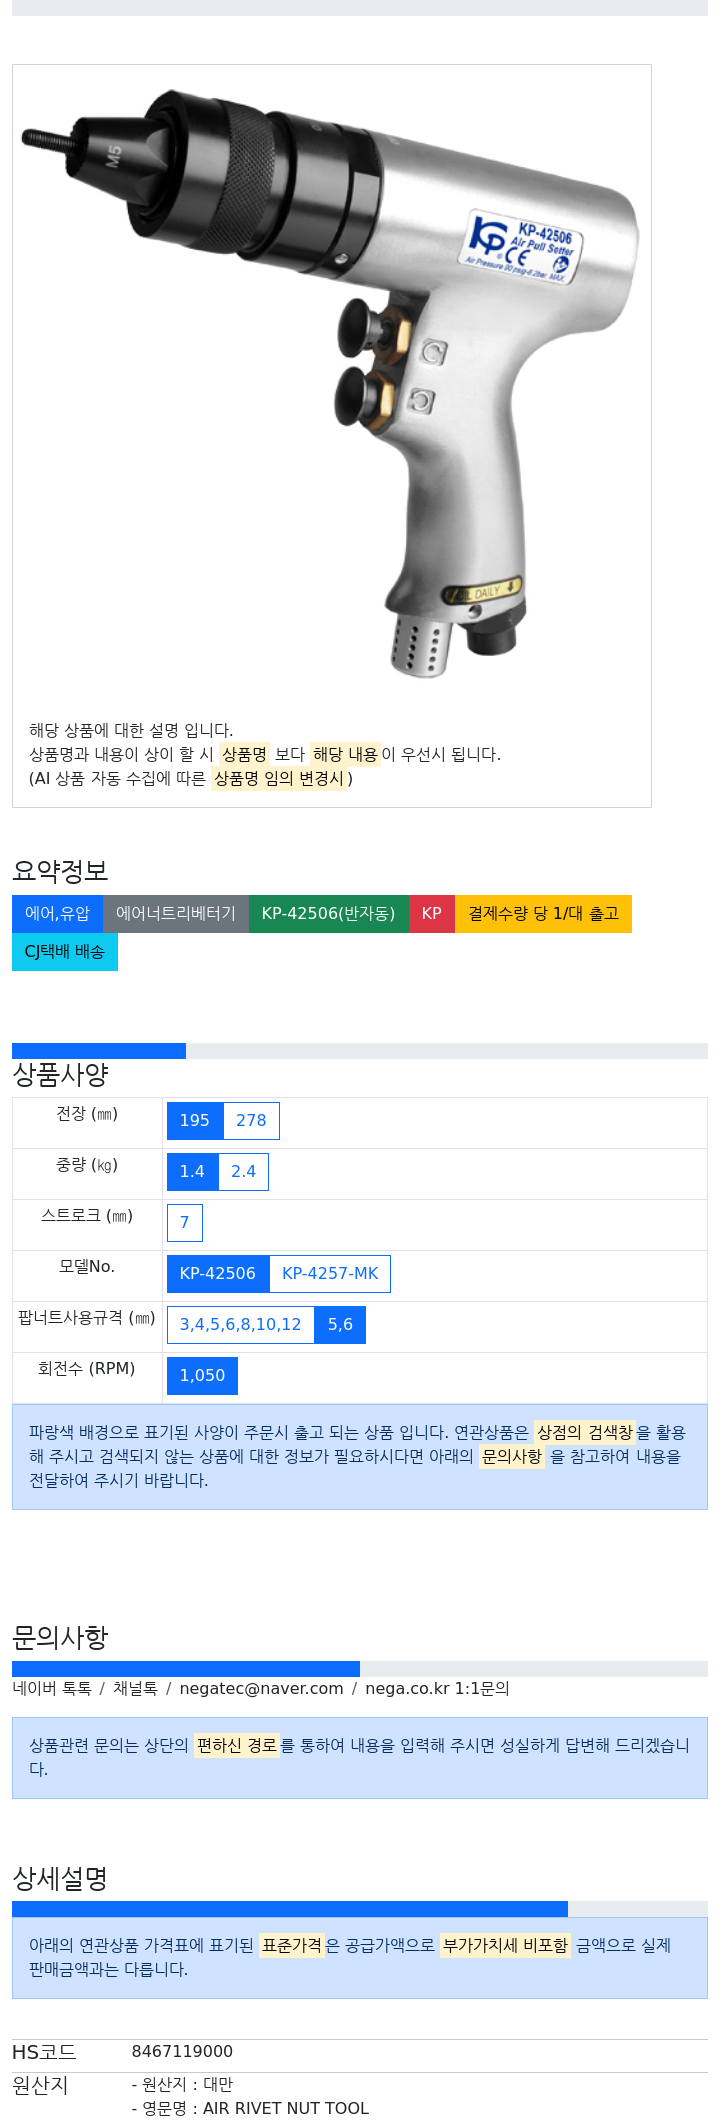
Task: Switch to model KP-4257-MK
Action: 330,1274
